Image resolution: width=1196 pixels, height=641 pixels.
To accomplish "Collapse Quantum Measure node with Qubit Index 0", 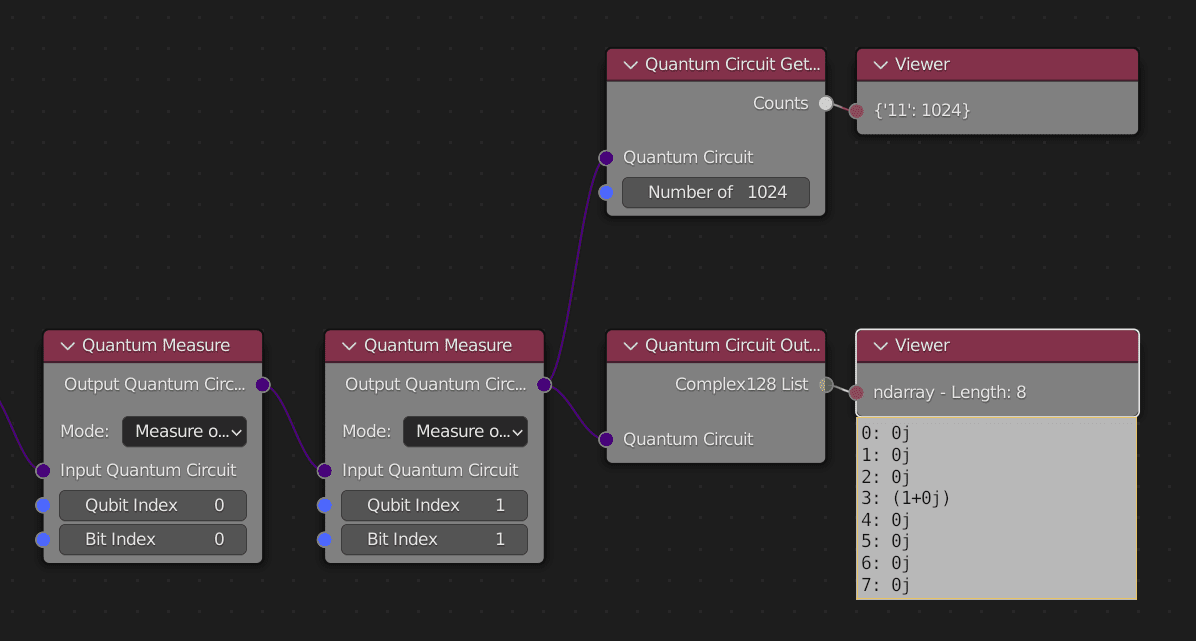I will [67, 346].
